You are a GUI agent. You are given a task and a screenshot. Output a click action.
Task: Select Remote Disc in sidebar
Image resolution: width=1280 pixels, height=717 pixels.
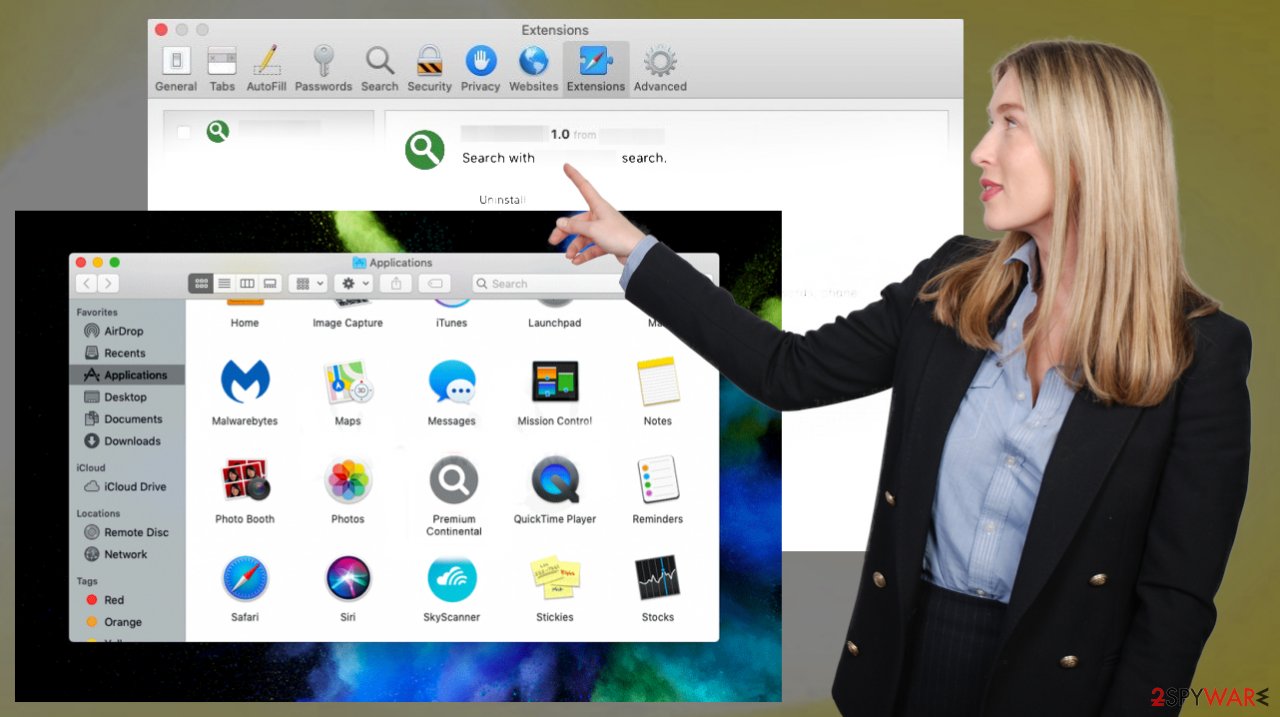pyautogui.click(x=136, y=533)
